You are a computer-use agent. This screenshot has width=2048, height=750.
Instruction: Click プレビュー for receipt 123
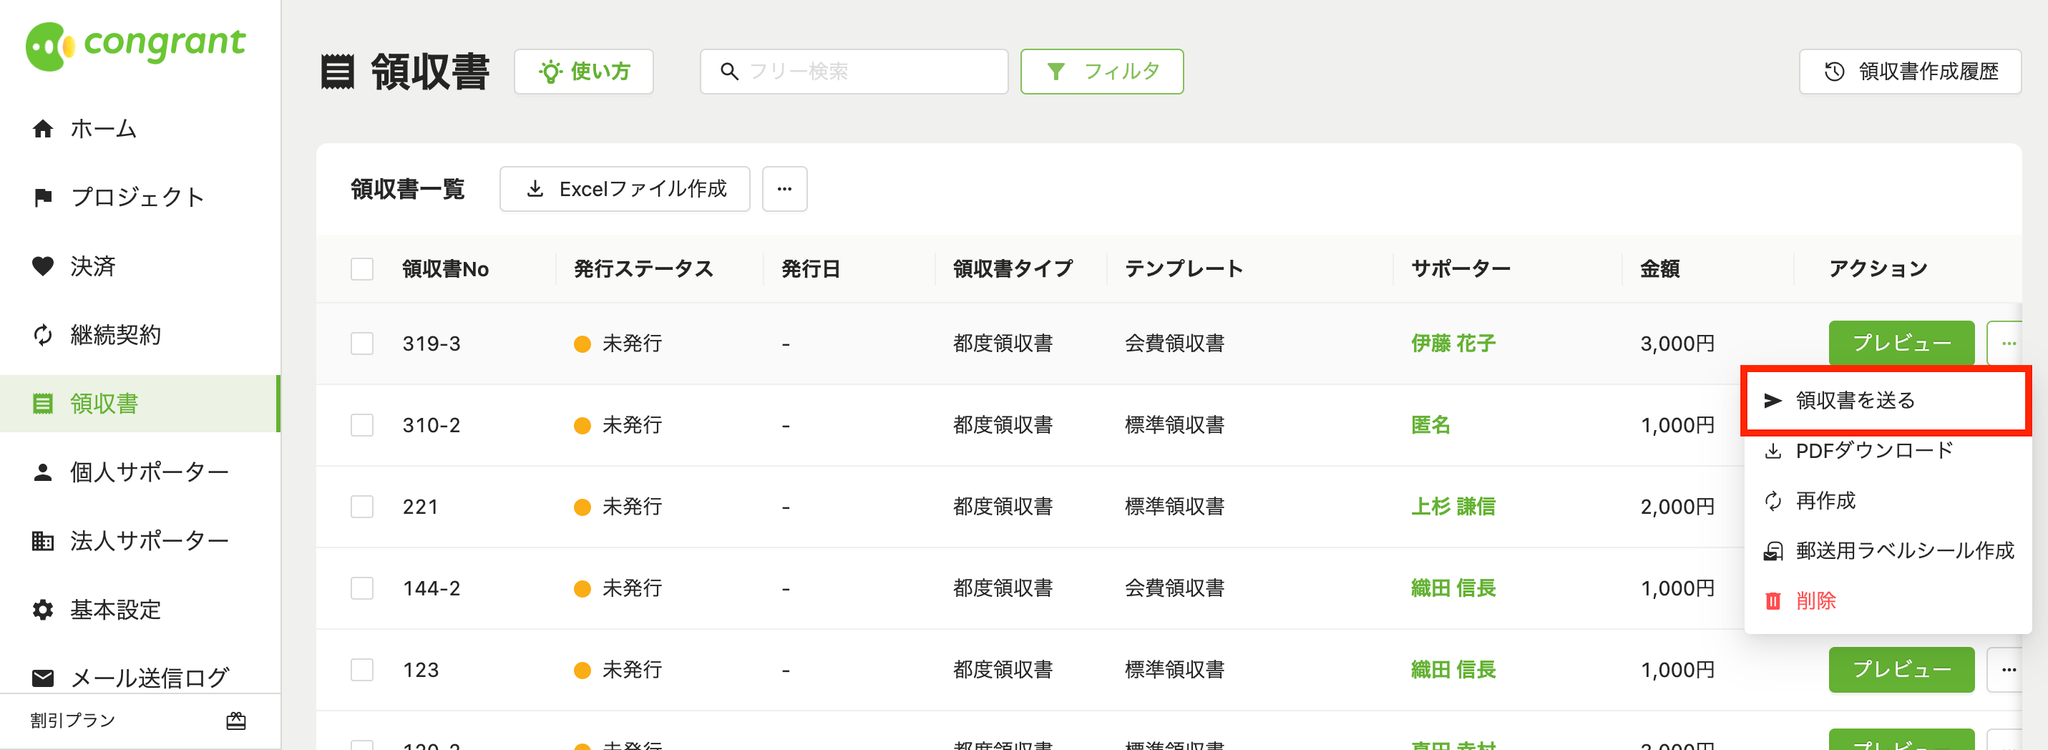[1902, 670]
